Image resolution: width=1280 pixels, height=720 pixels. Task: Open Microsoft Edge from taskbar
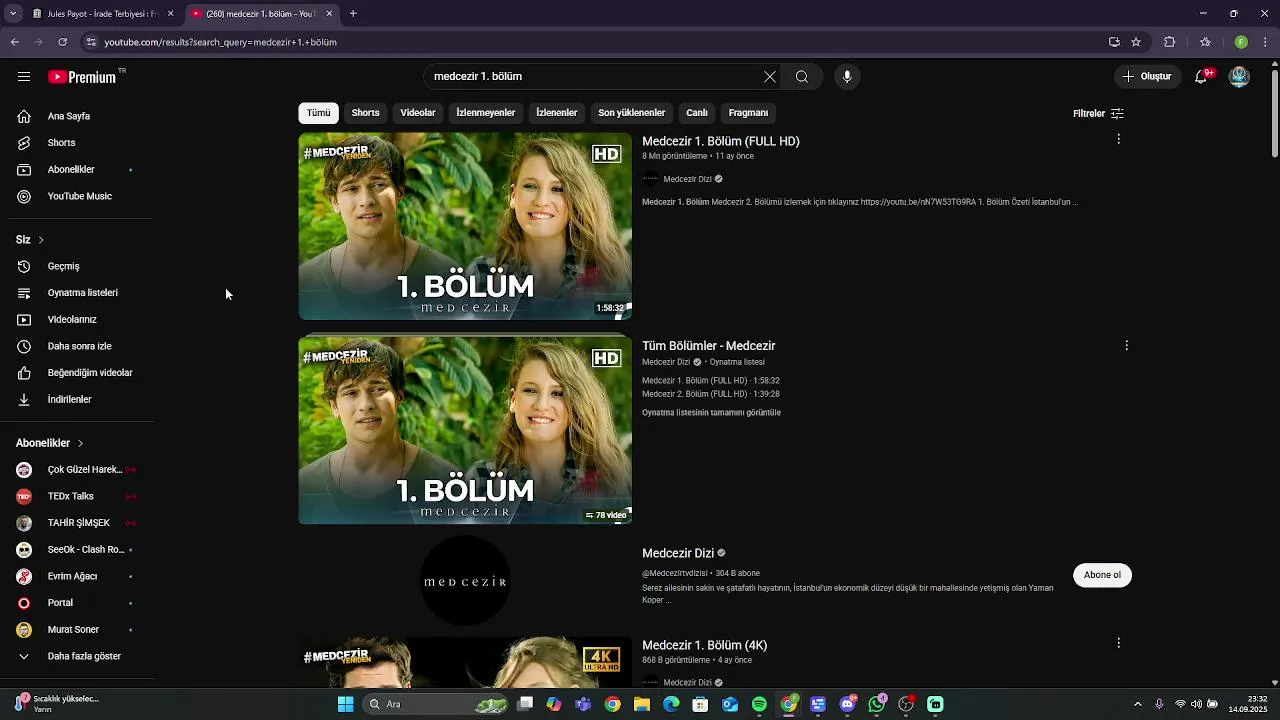click(x=671, y=704)
